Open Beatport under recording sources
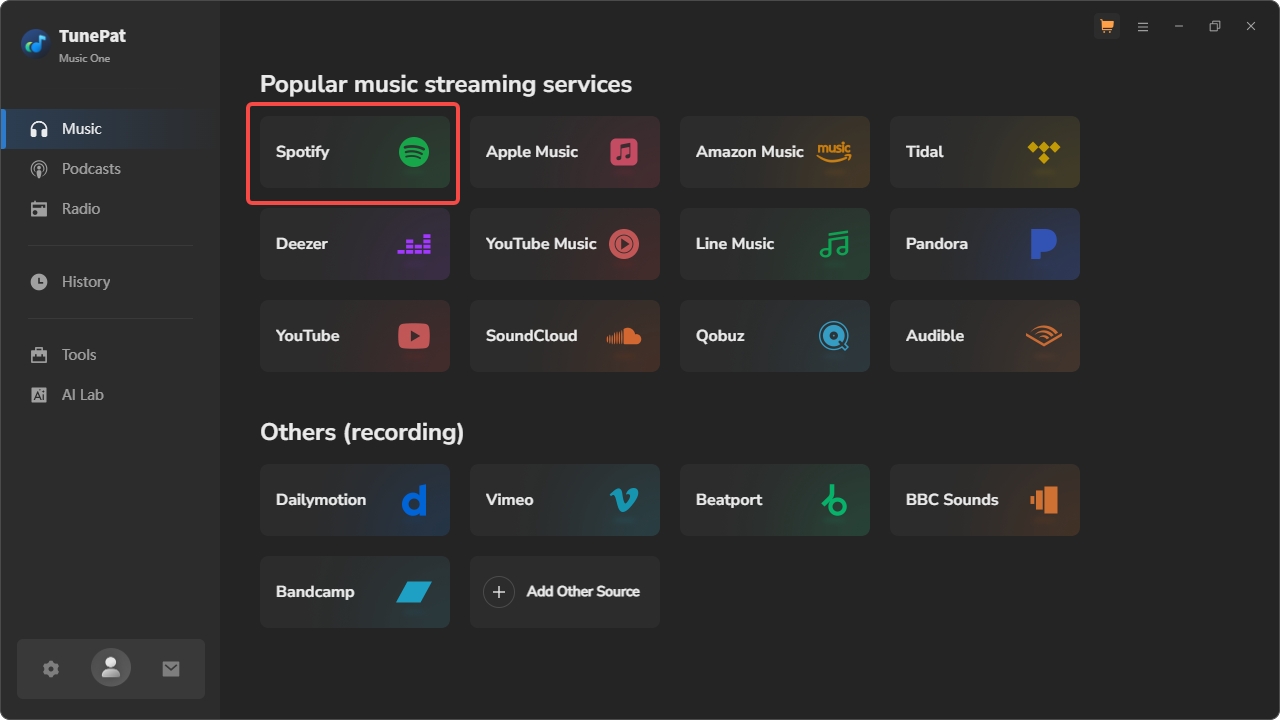 tap(774, 500)
